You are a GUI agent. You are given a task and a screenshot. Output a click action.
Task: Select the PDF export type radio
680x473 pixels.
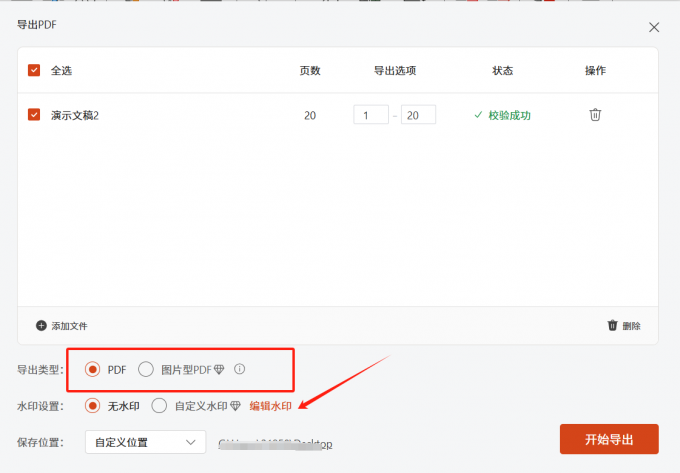[92, 369]
